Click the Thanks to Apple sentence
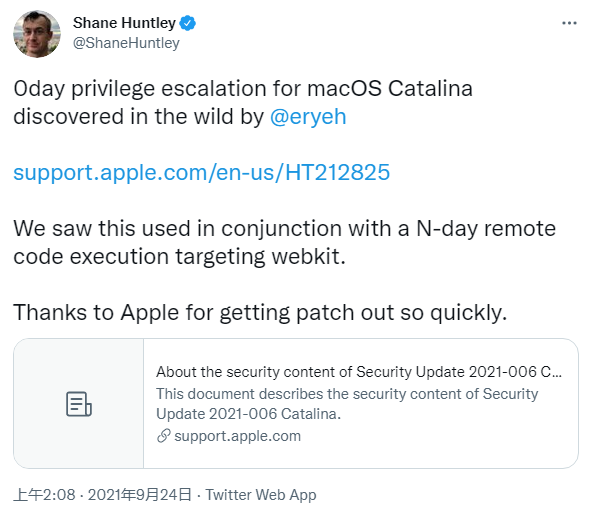Screen dimensions: 595x514 pyautogui.click(x=260, y=313)
